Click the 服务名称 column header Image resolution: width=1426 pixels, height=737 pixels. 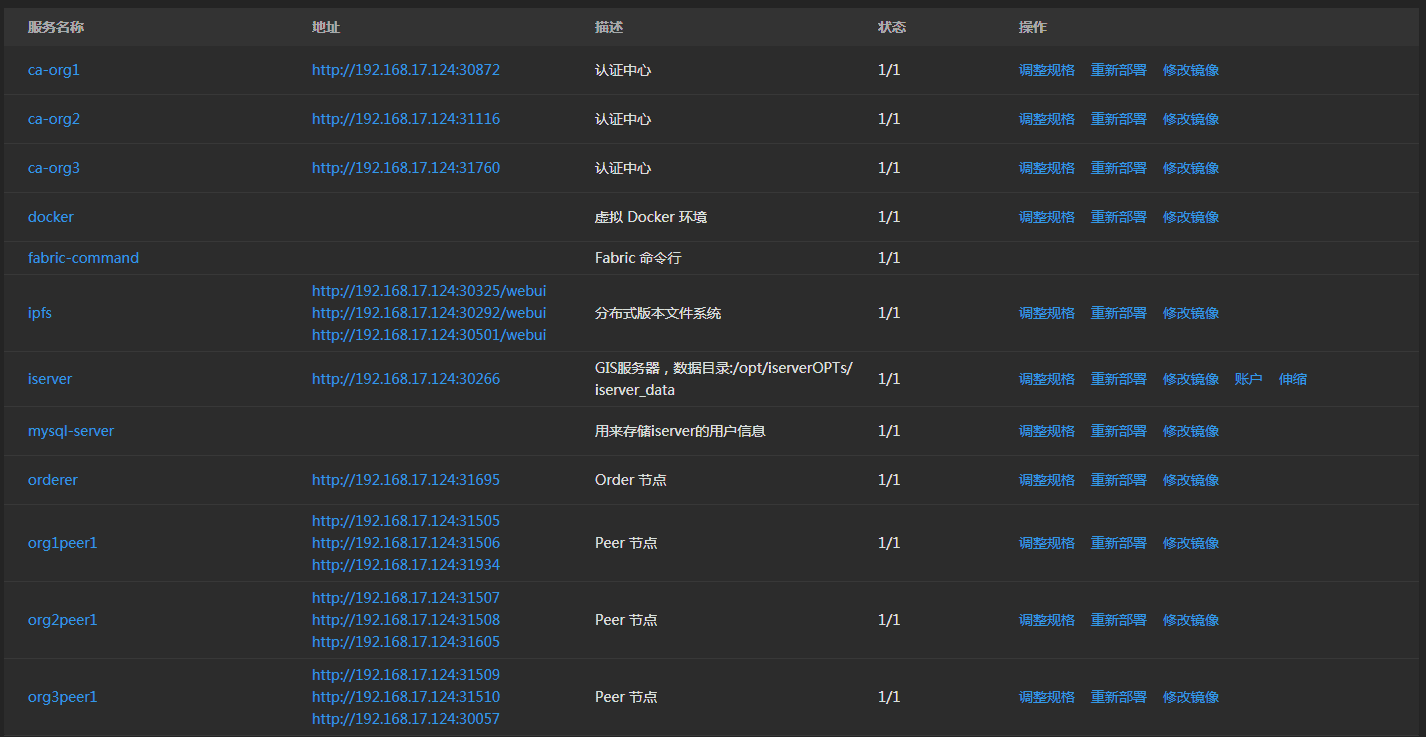tap(56, 27)
